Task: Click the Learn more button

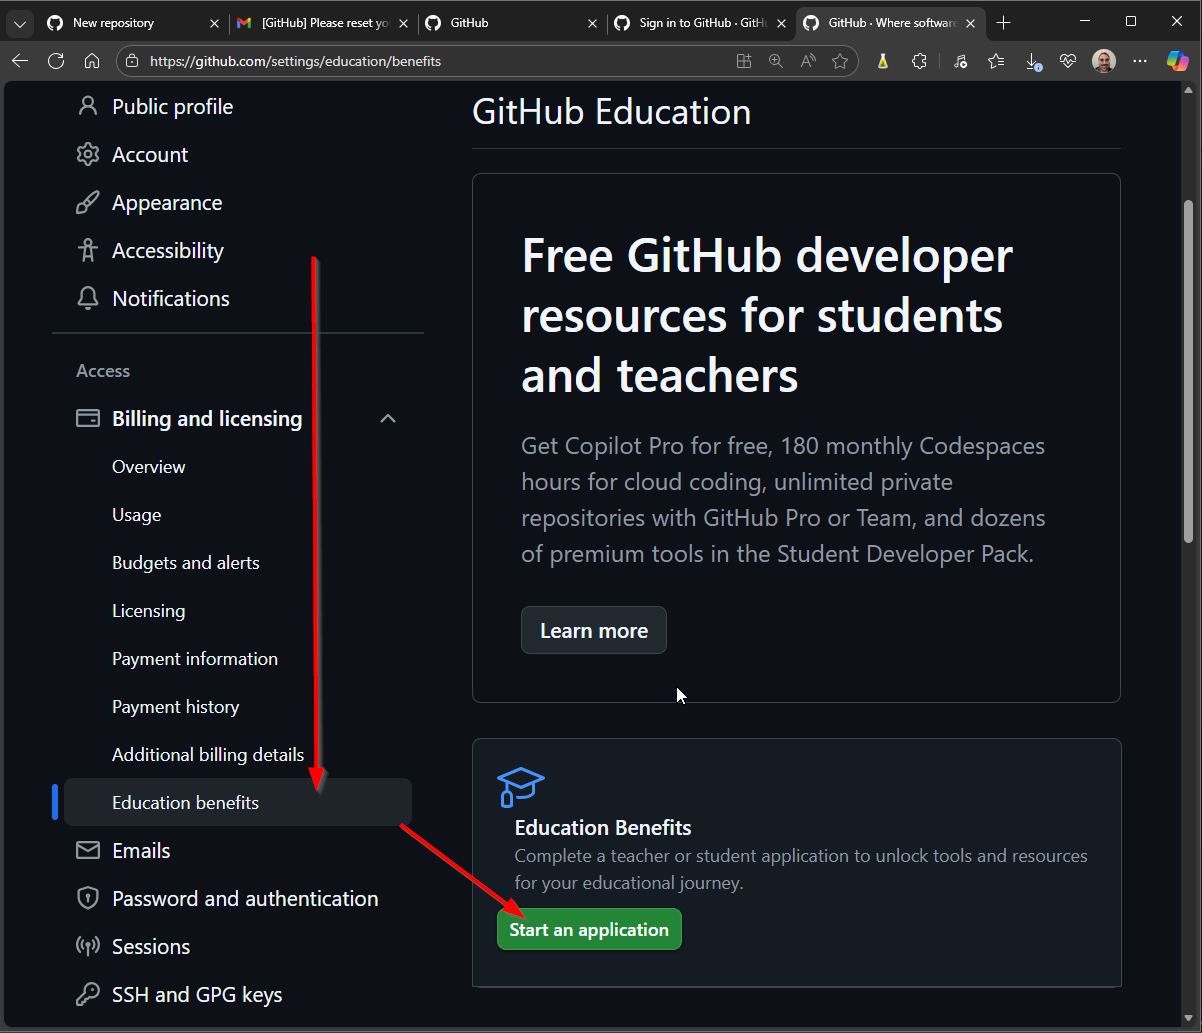Action: tap(594, 631)
